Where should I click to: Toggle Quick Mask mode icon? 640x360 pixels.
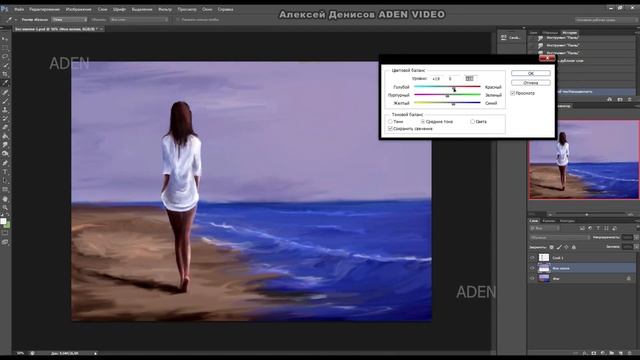tap(5, 233)
